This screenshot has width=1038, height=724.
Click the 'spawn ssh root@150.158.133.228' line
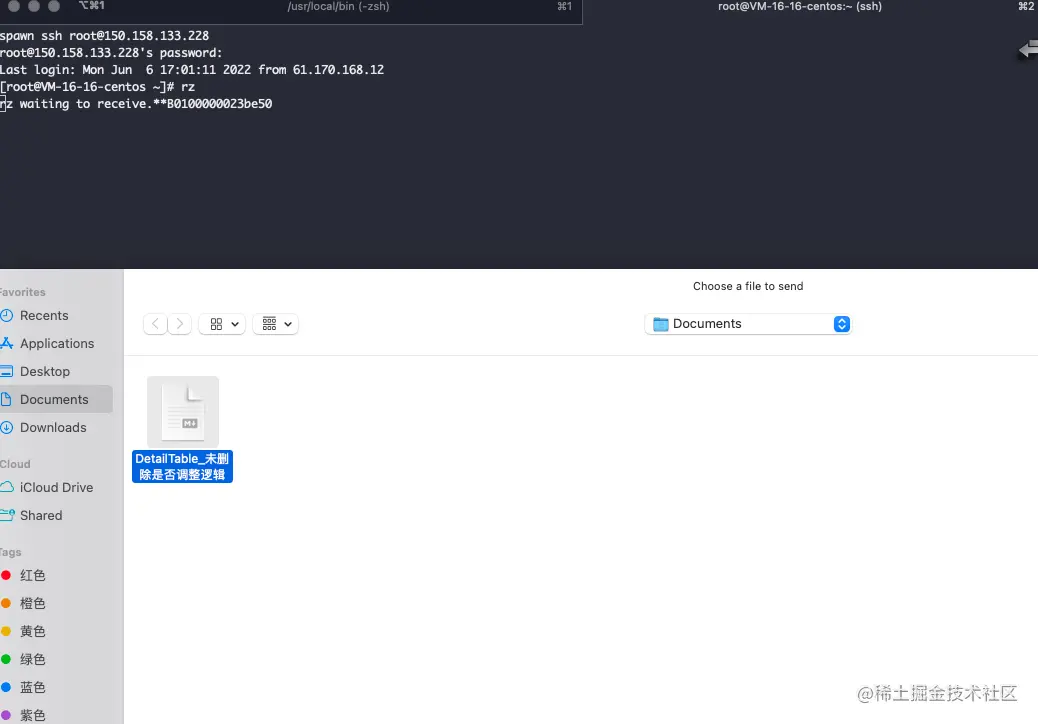105,36
